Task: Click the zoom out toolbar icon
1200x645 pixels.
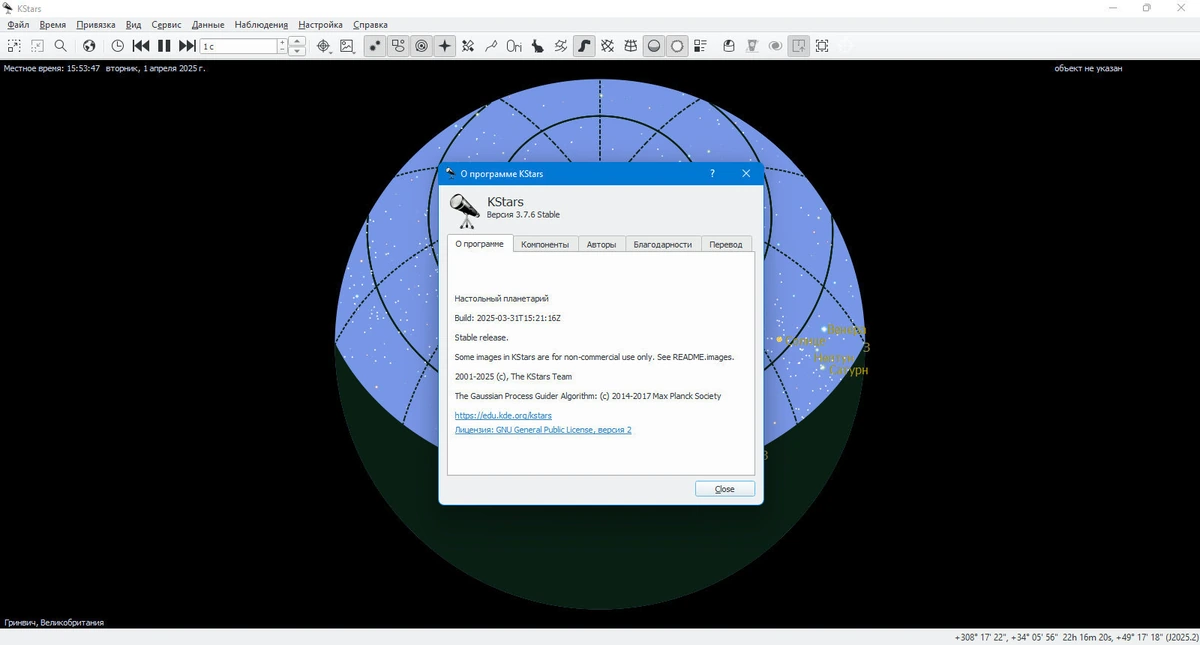Action: (37, 46)
